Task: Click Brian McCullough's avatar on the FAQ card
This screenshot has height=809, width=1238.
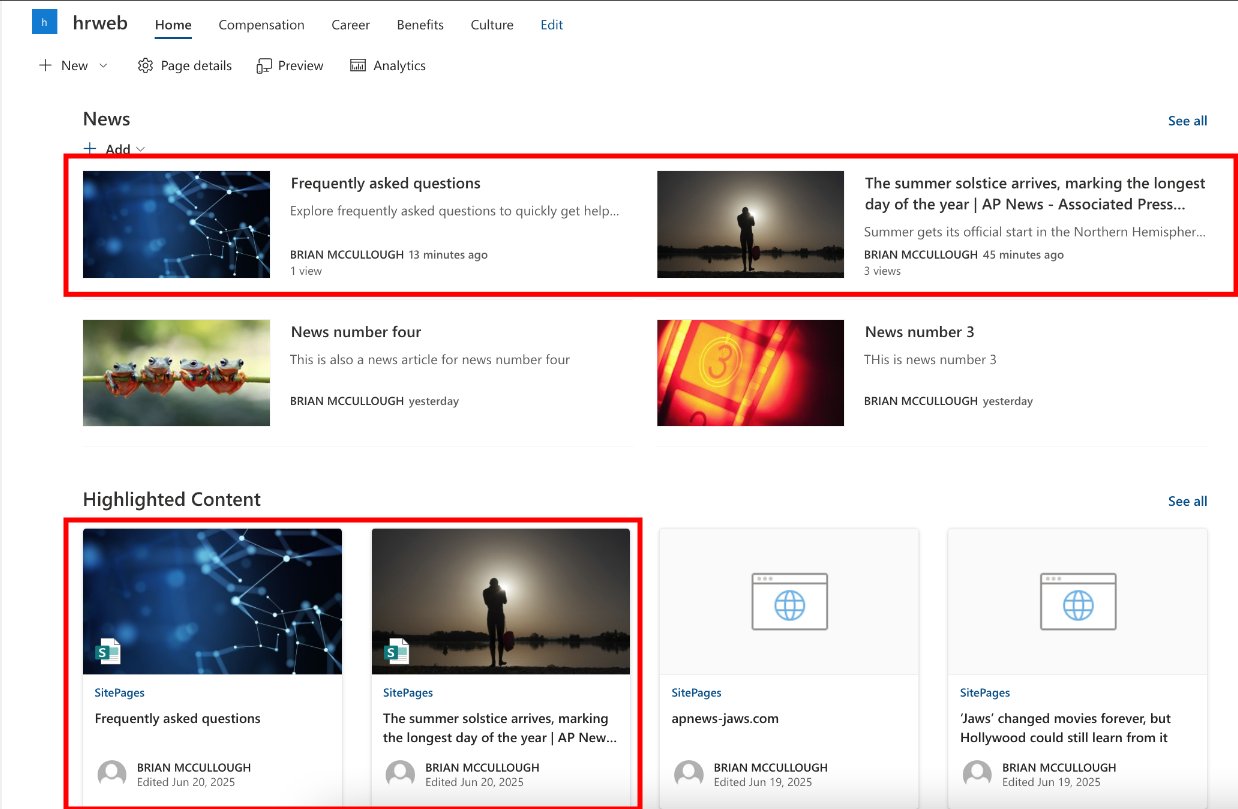Action: coord(111,774)
